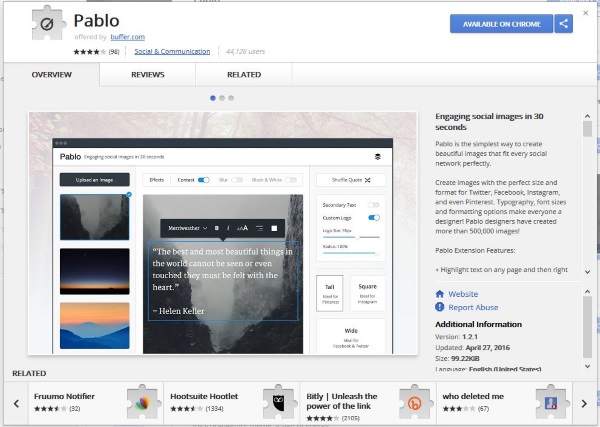600x427 pixels.
Task: Open the Website link
Action: pyautogui.click(x=463, y=294)
